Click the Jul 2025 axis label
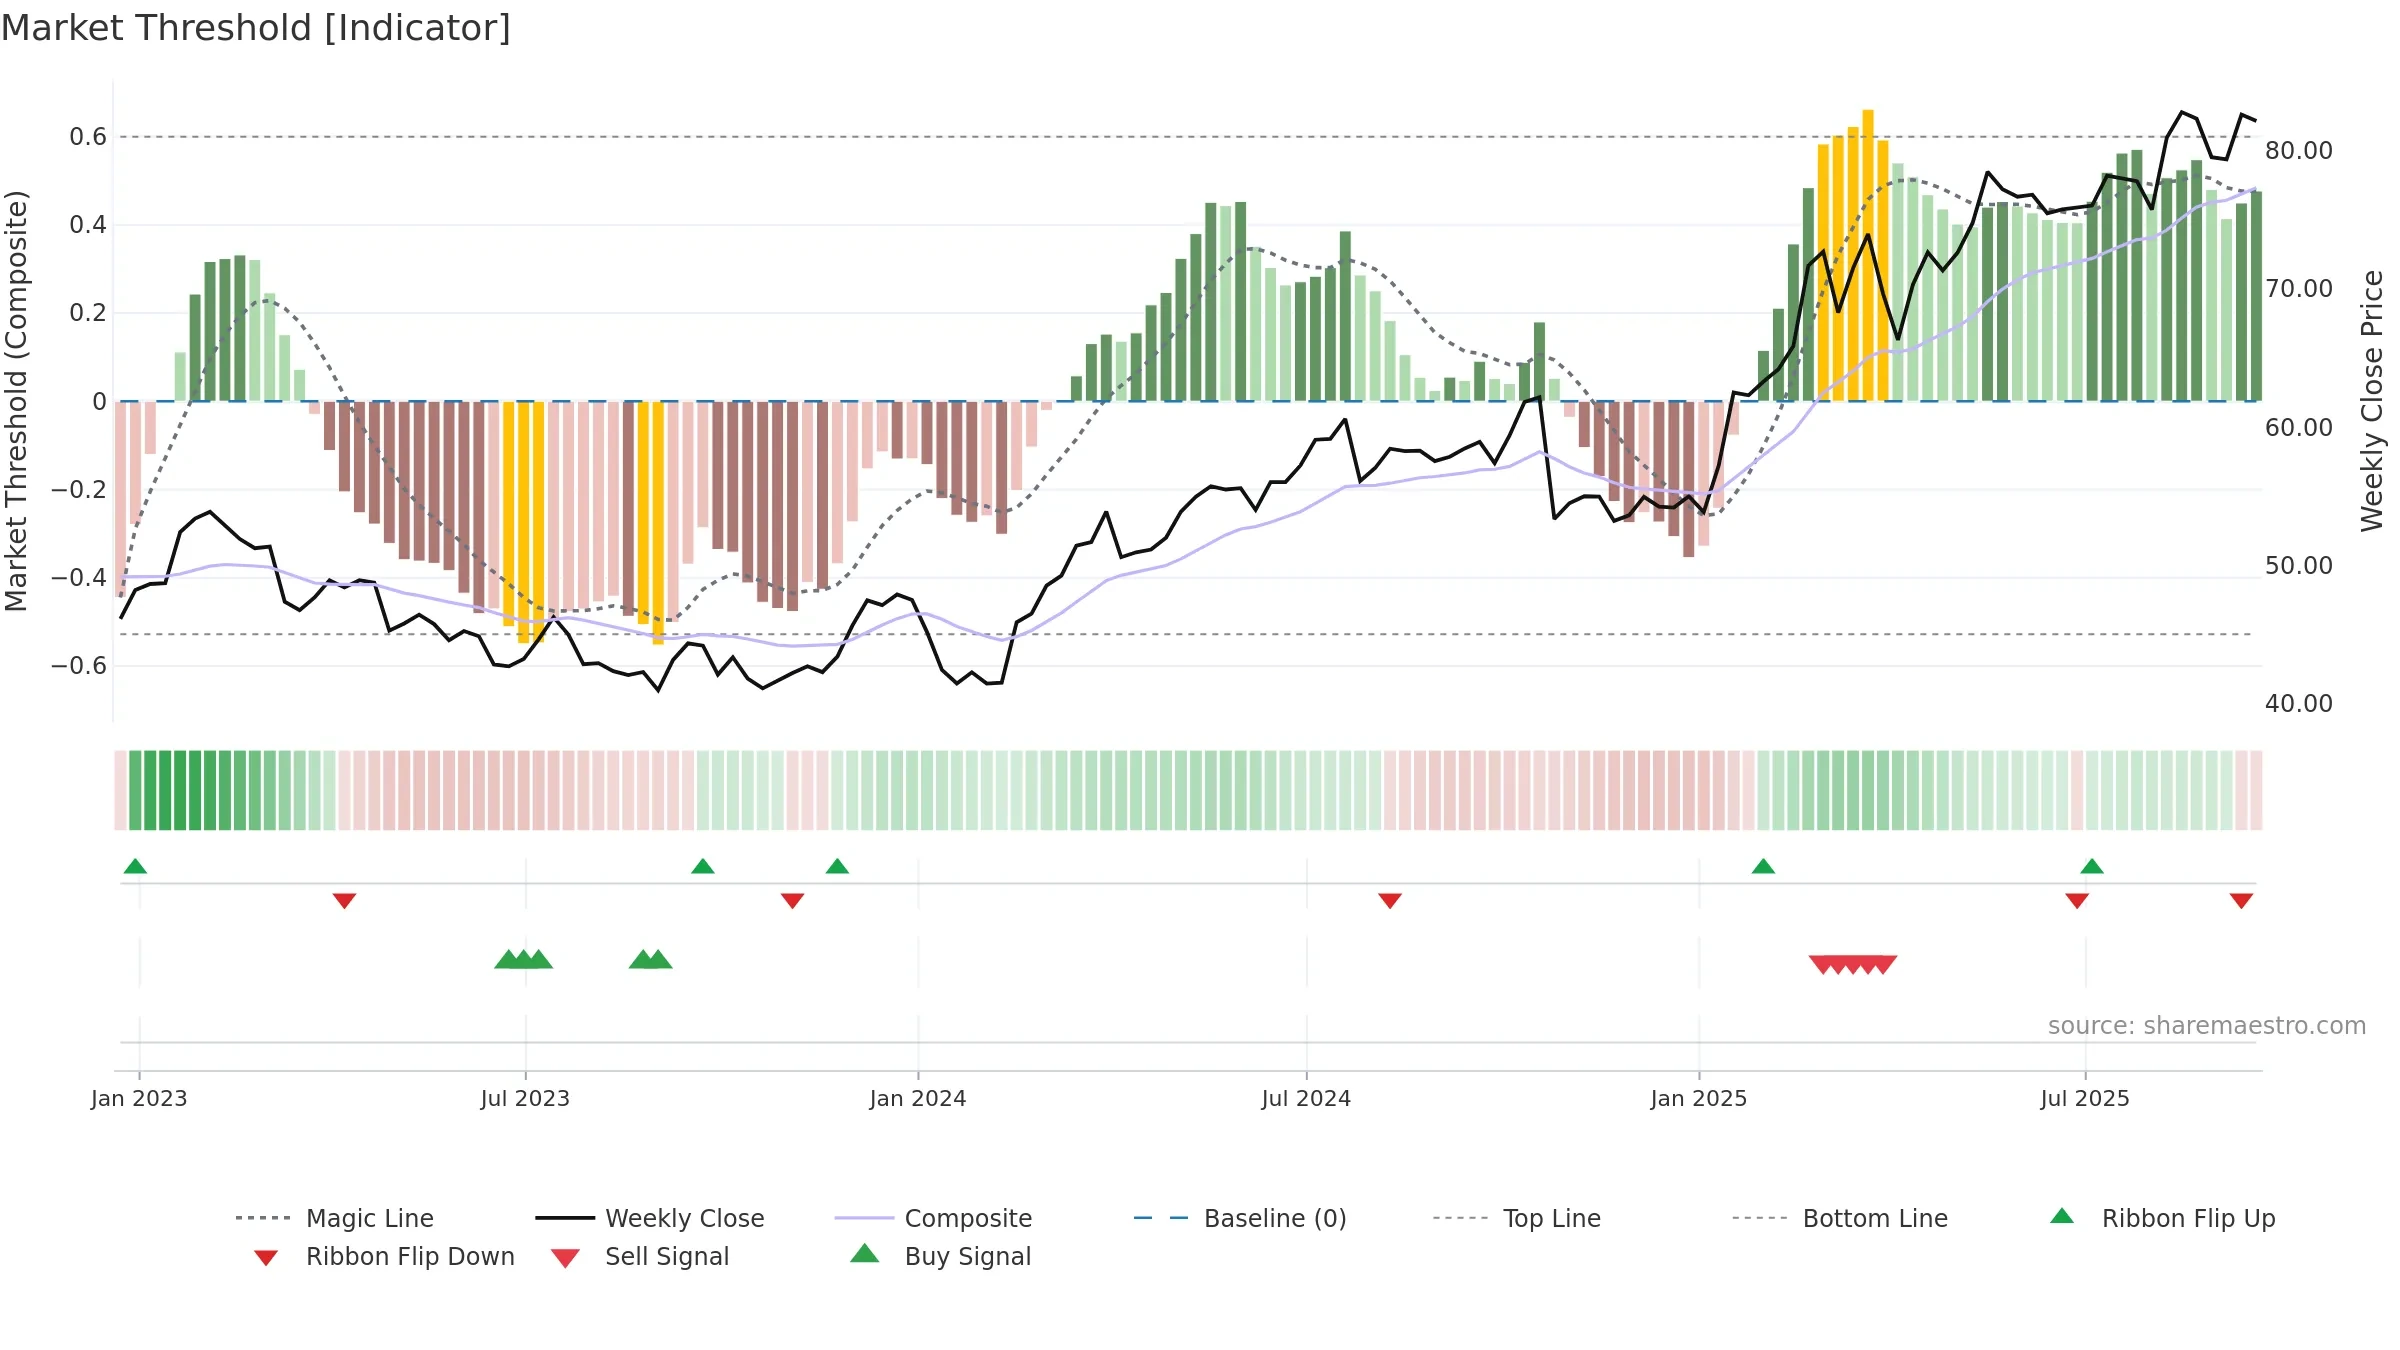2400x1350 pixels. 2085,1098
